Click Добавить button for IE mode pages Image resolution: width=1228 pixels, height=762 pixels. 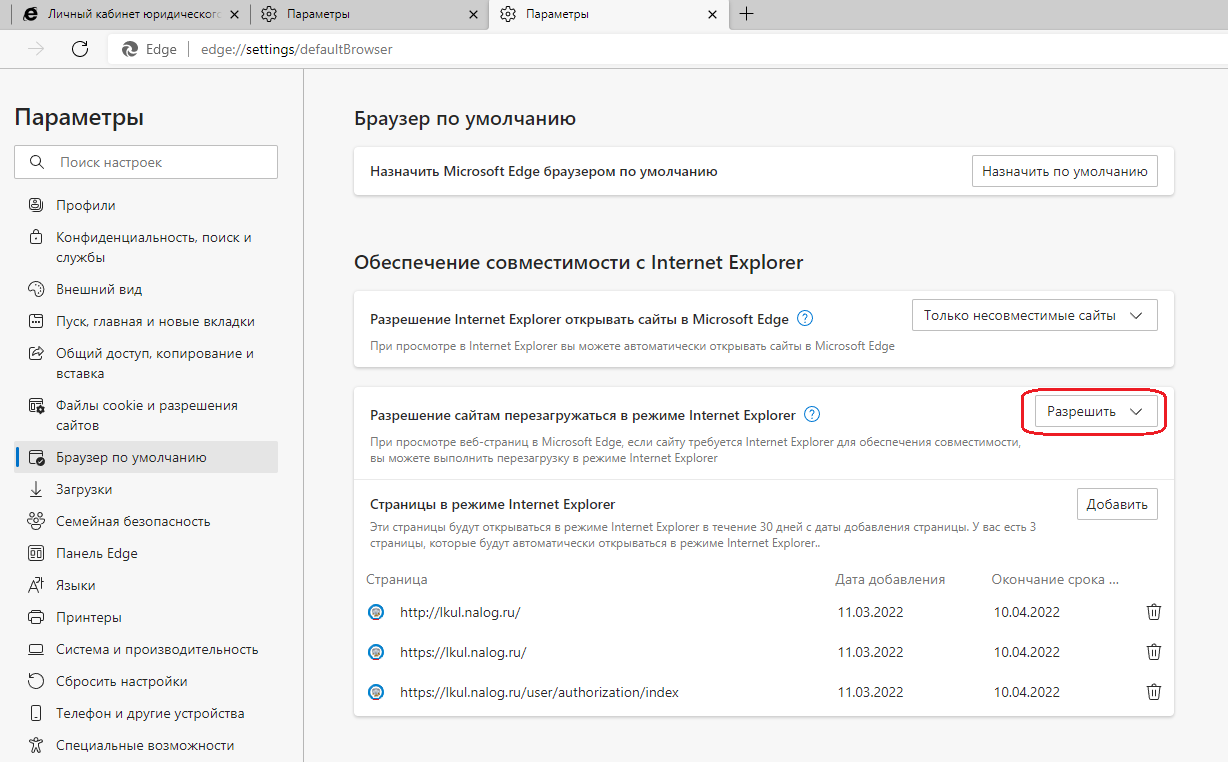1117,504
